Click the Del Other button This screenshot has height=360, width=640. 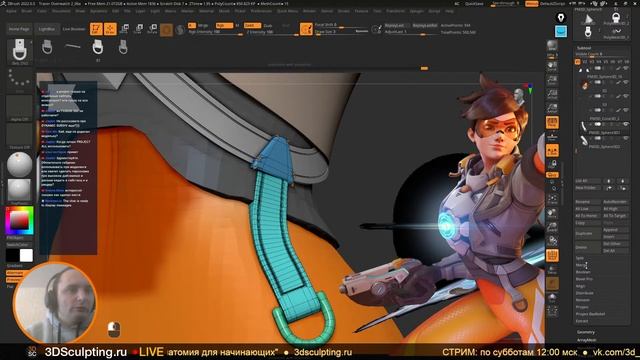(x=616, y=244)
